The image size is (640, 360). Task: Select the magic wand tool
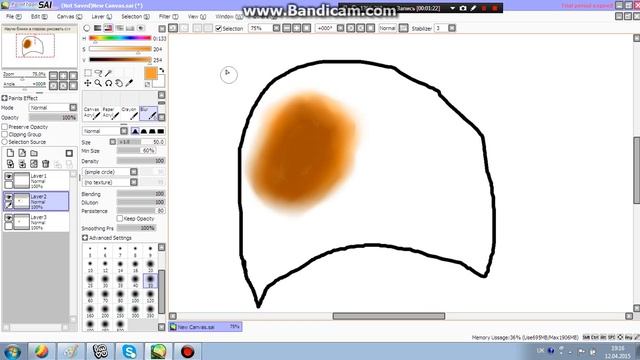(109, 73)
